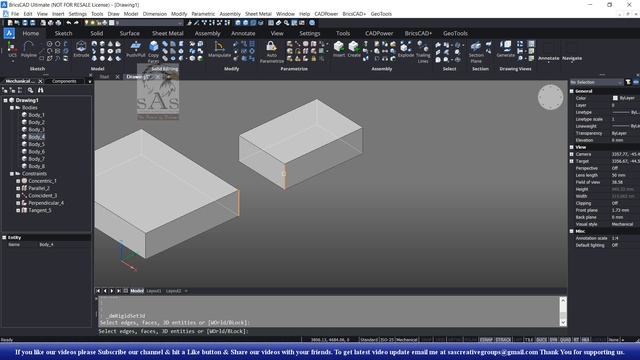640x360 pixels.
Task: Click the Copy Faces tool
Action: [153, 51]
